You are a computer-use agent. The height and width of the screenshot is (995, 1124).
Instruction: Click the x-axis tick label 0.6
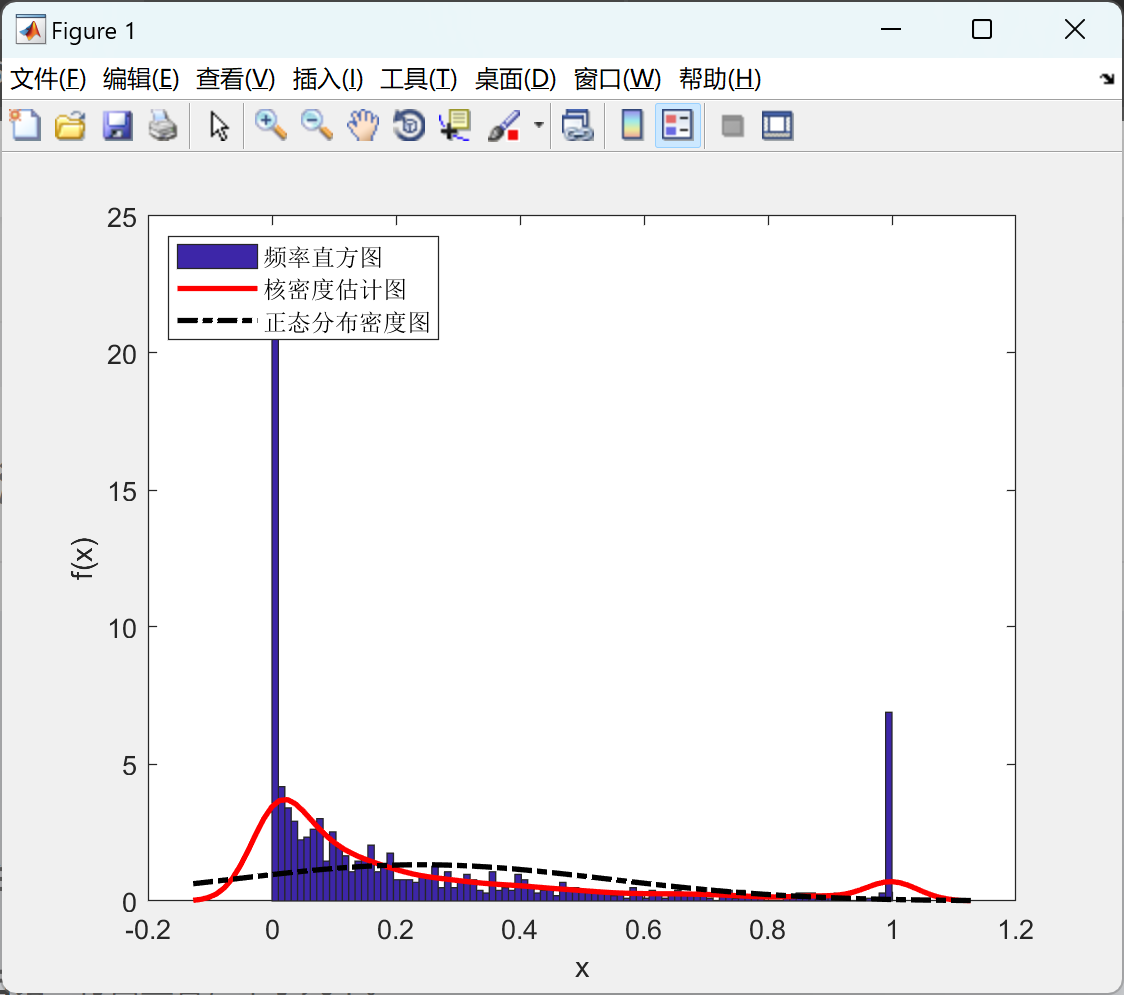[x=643, y=930]
